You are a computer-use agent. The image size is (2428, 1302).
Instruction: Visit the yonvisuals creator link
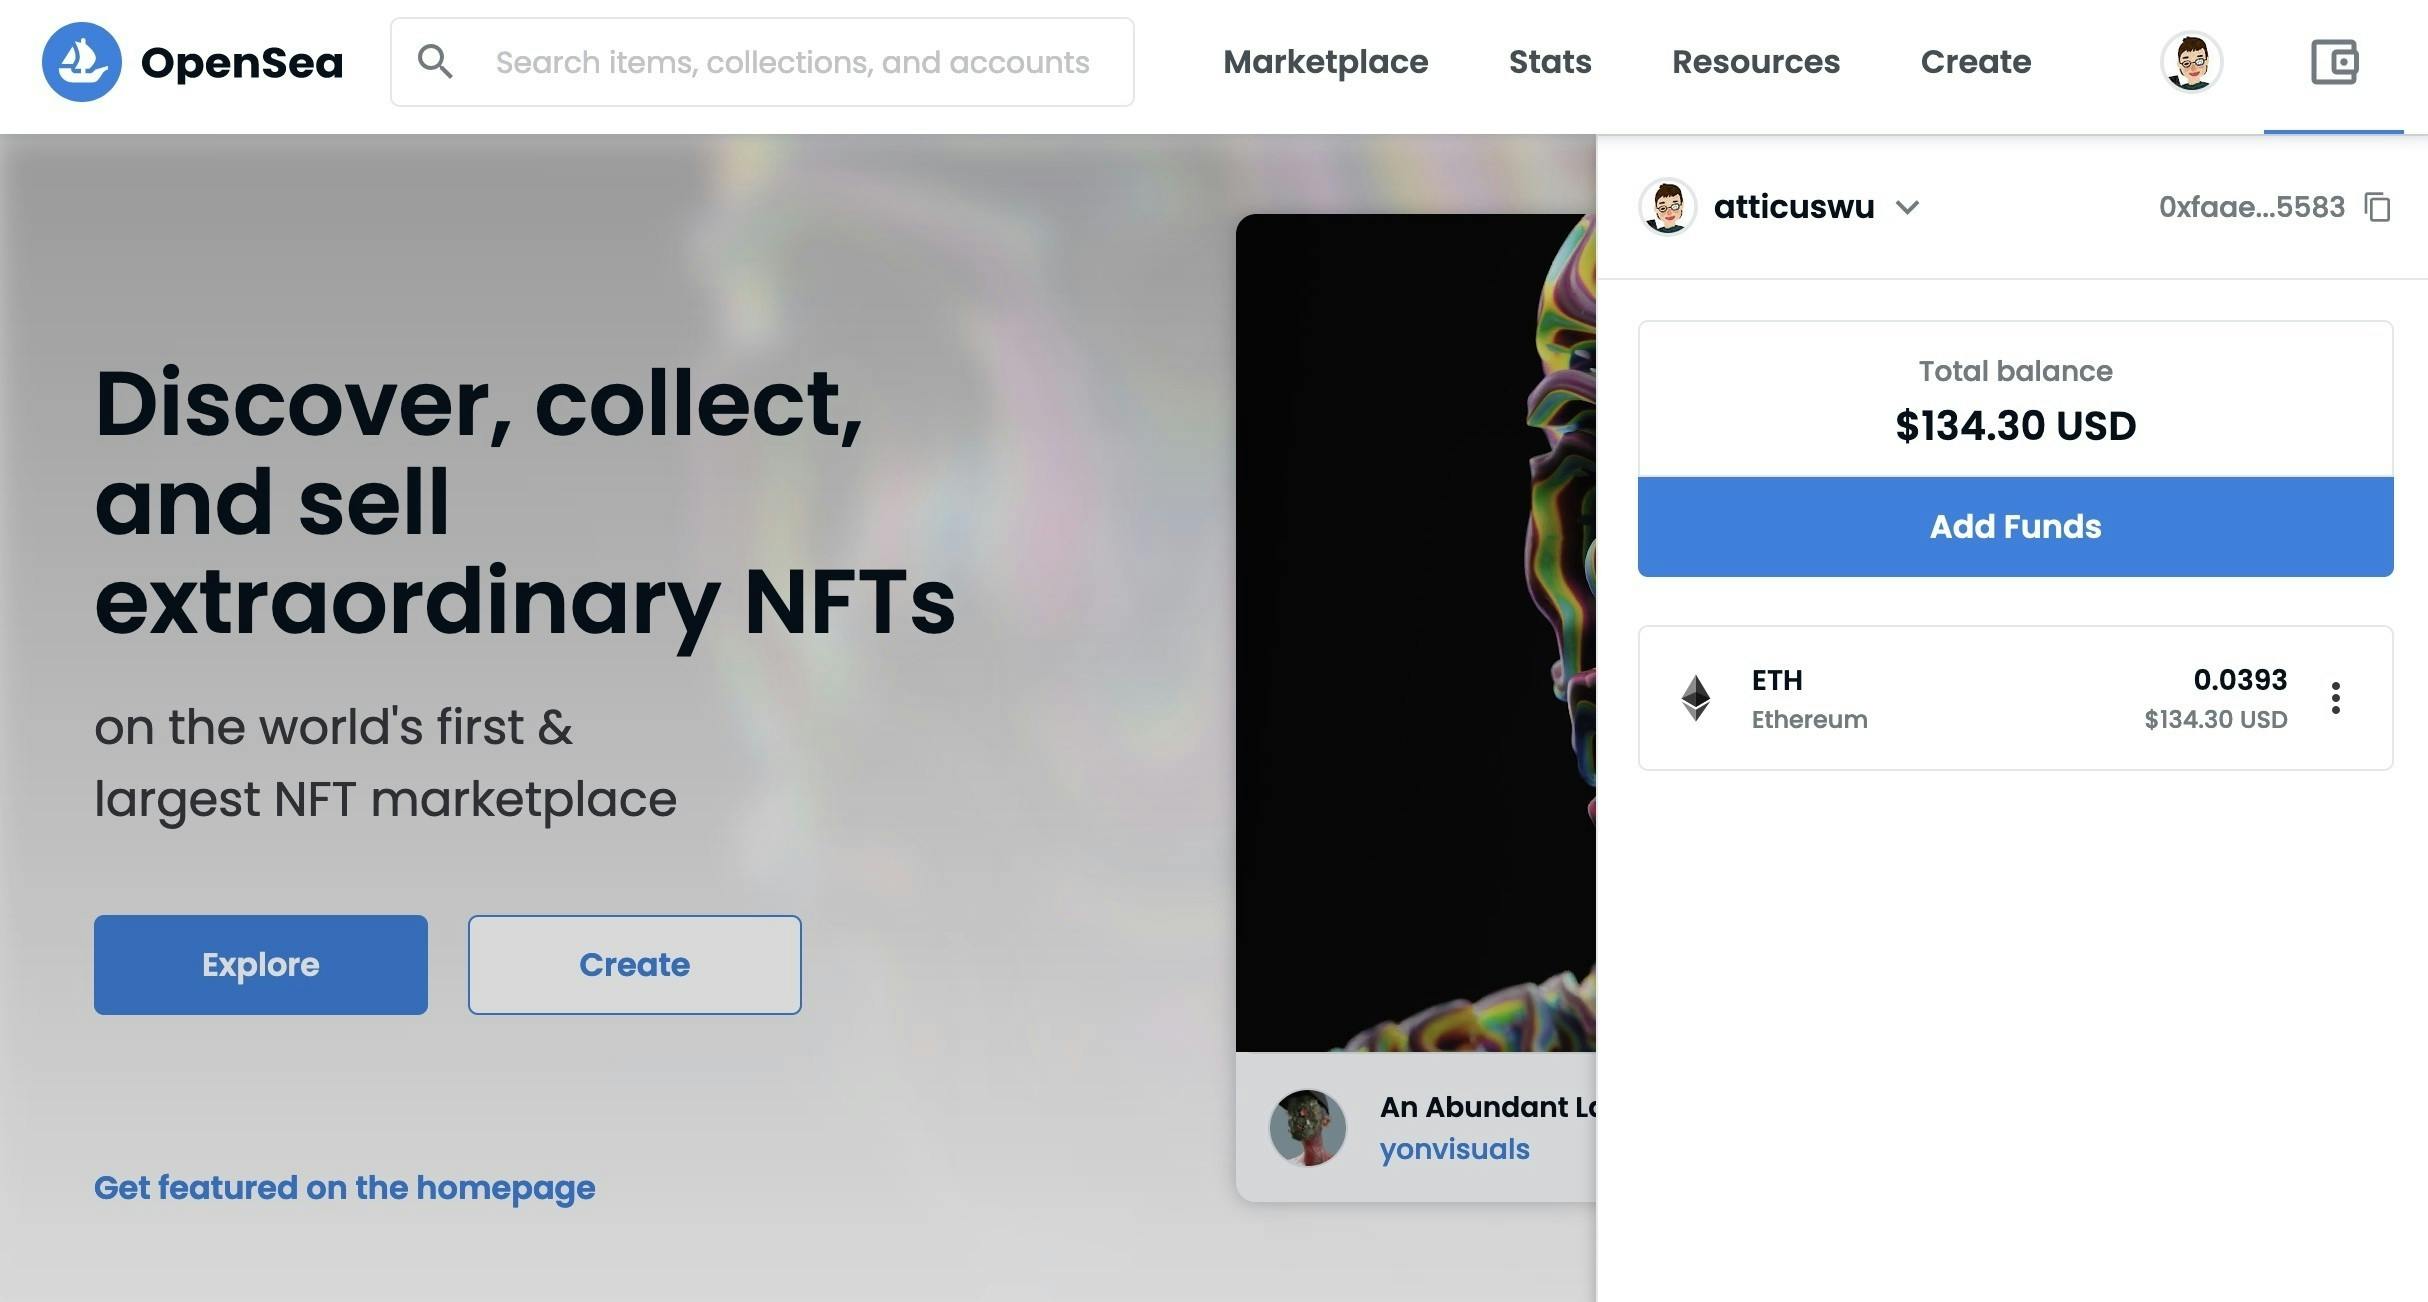pyautogui.click(x=1454, y=1150)
